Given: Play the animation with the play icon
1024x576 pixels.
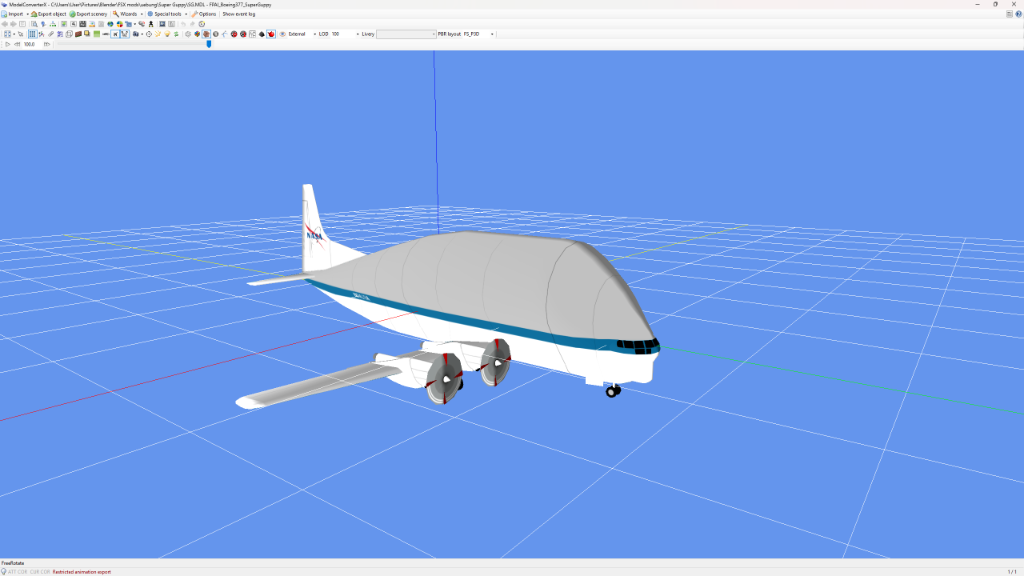Looking at the screenshot, I should [x=8, y=44].
